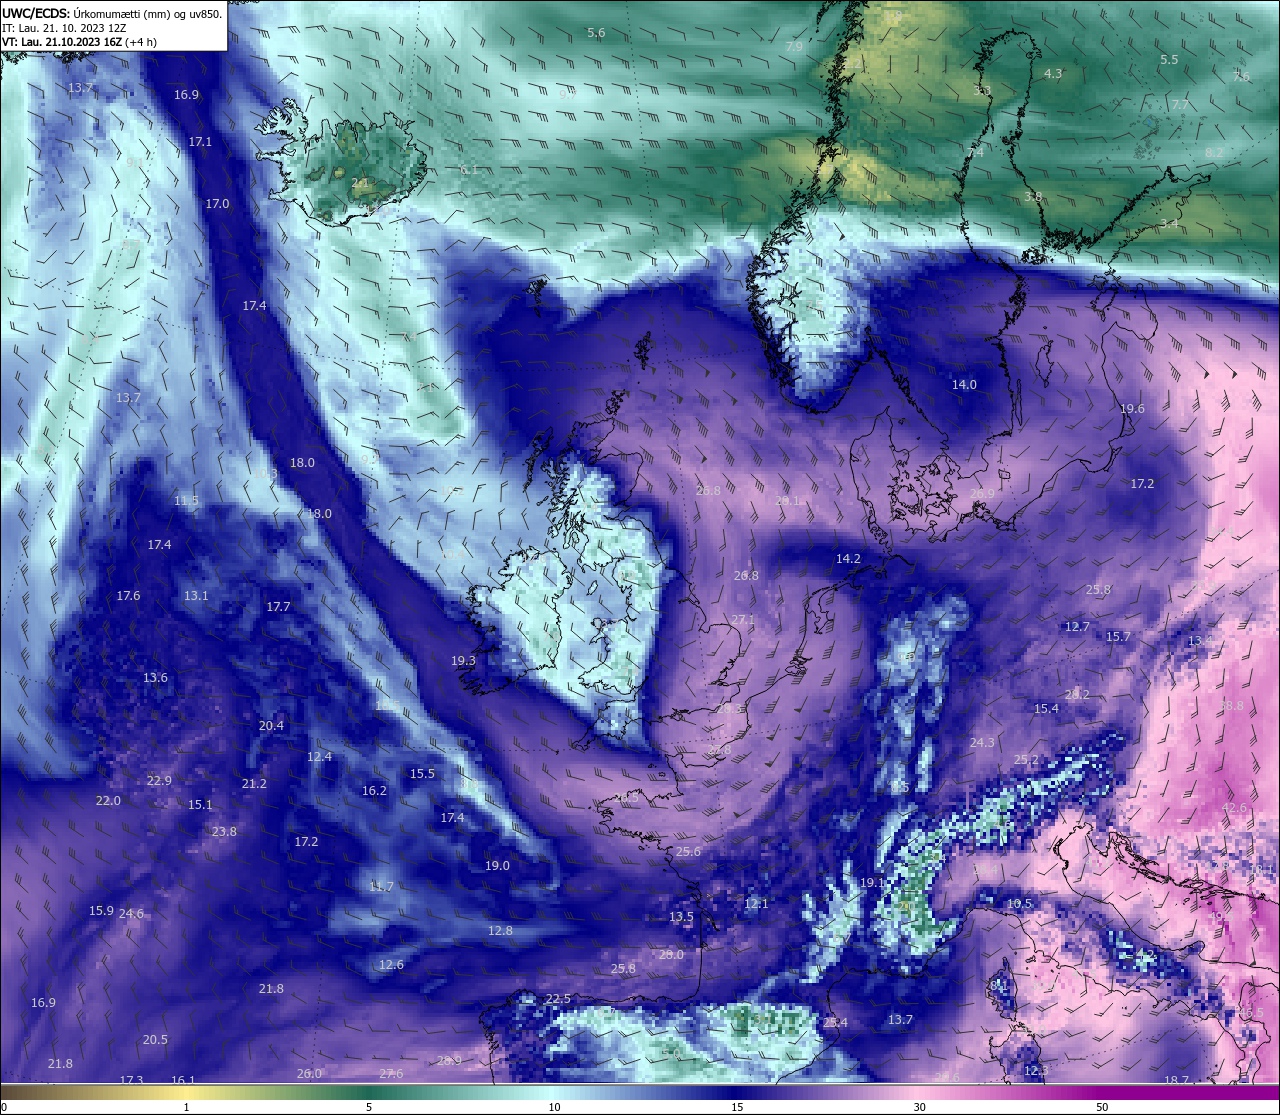Click the 14.0 value over the Baltic
This screenshot has height=1115, width=1280.
964,384
